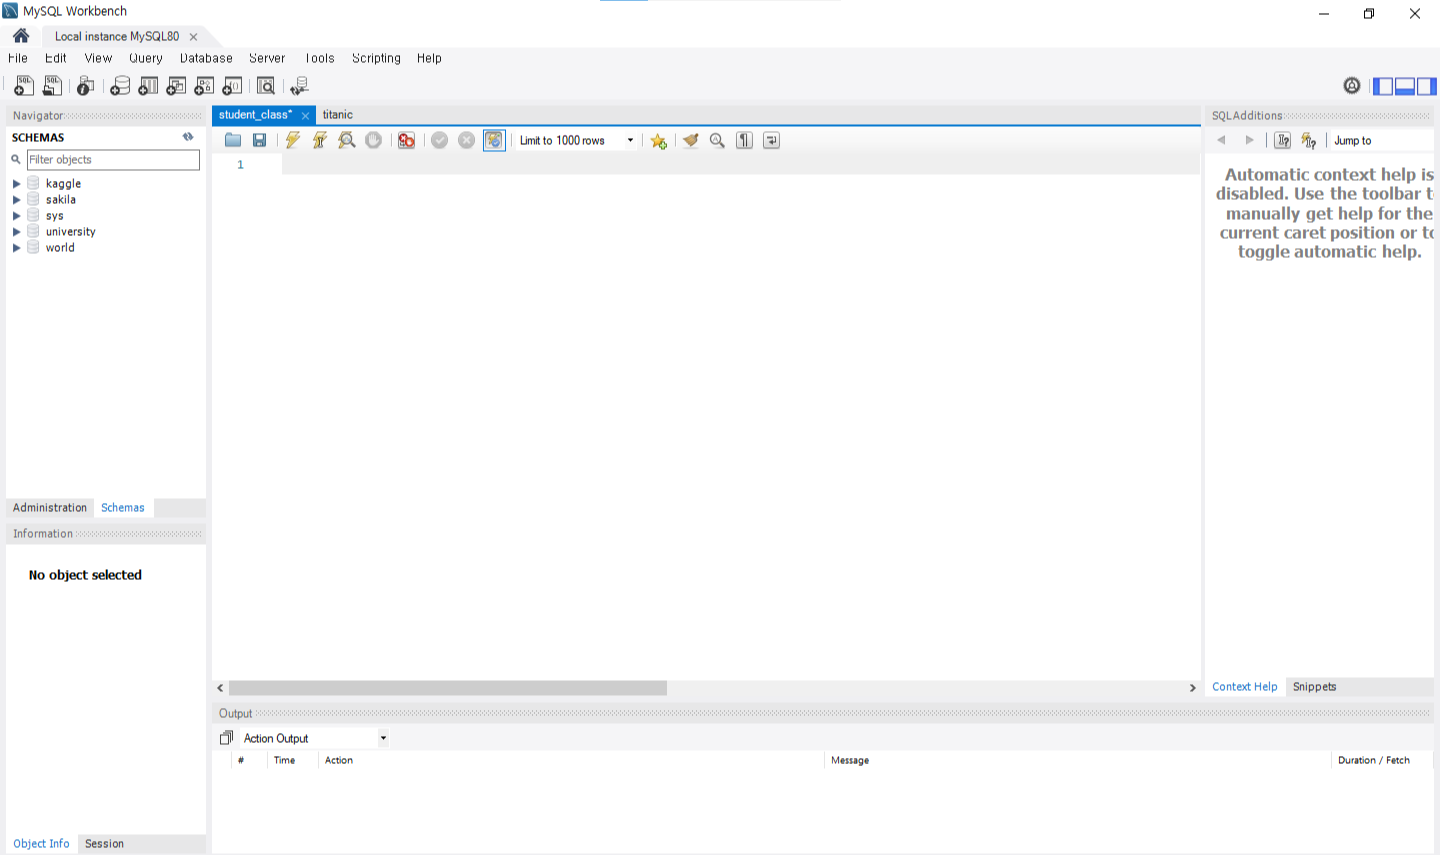Select the university schema row
The height and width of the screenshot is (855, 1440).
(105, 232)
